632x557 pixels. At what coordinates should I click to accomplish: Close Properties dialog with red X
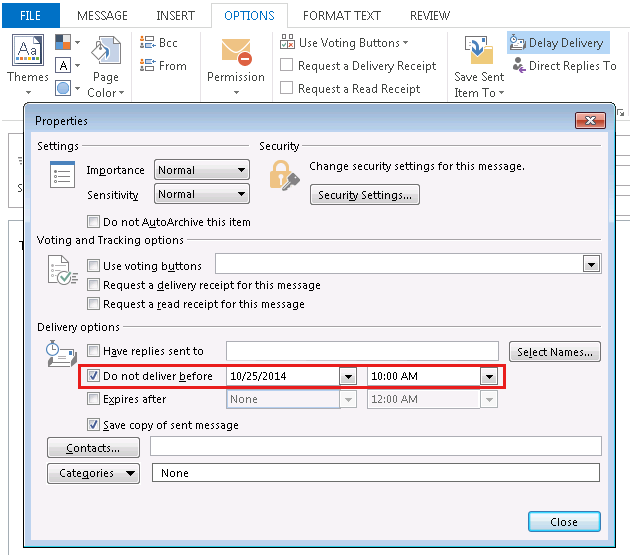pyautogui.click(x=590, y=120)
